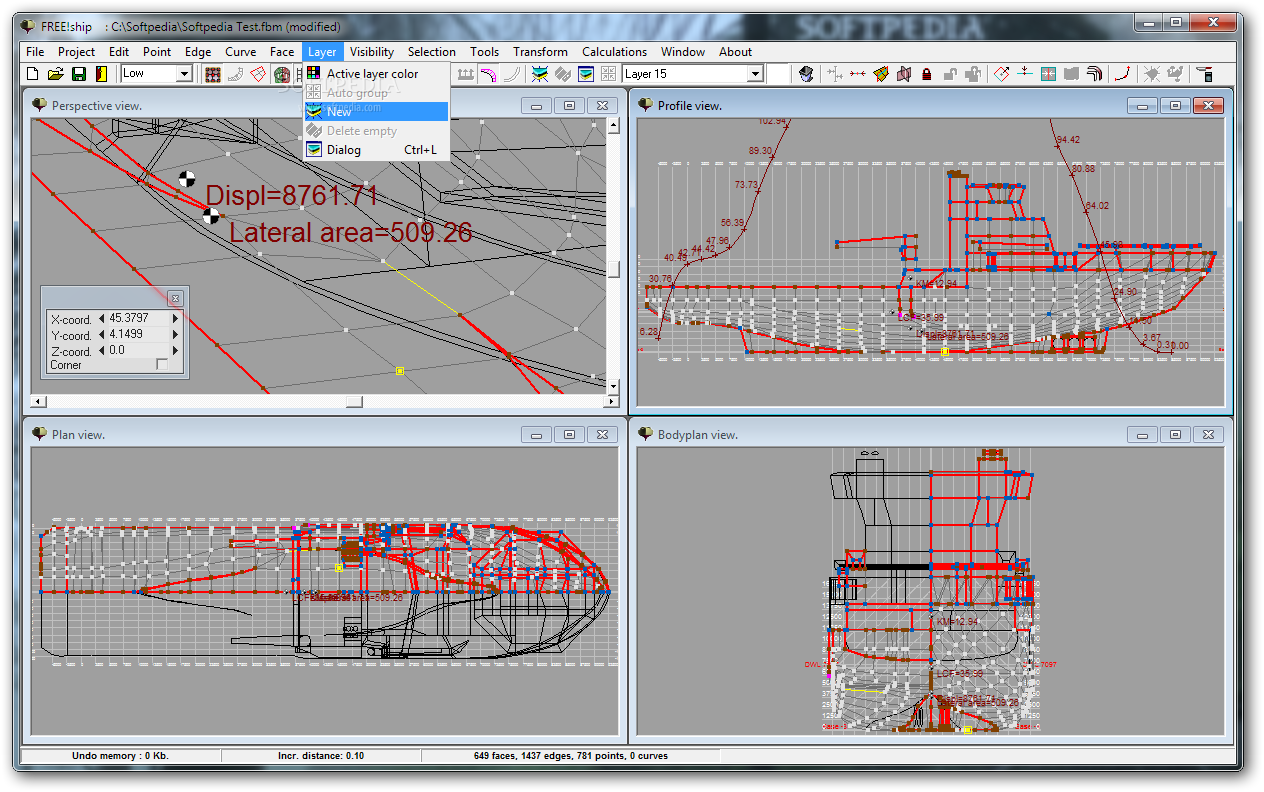Click Perspective view scroll-down arrow

[x=614, y=386]
